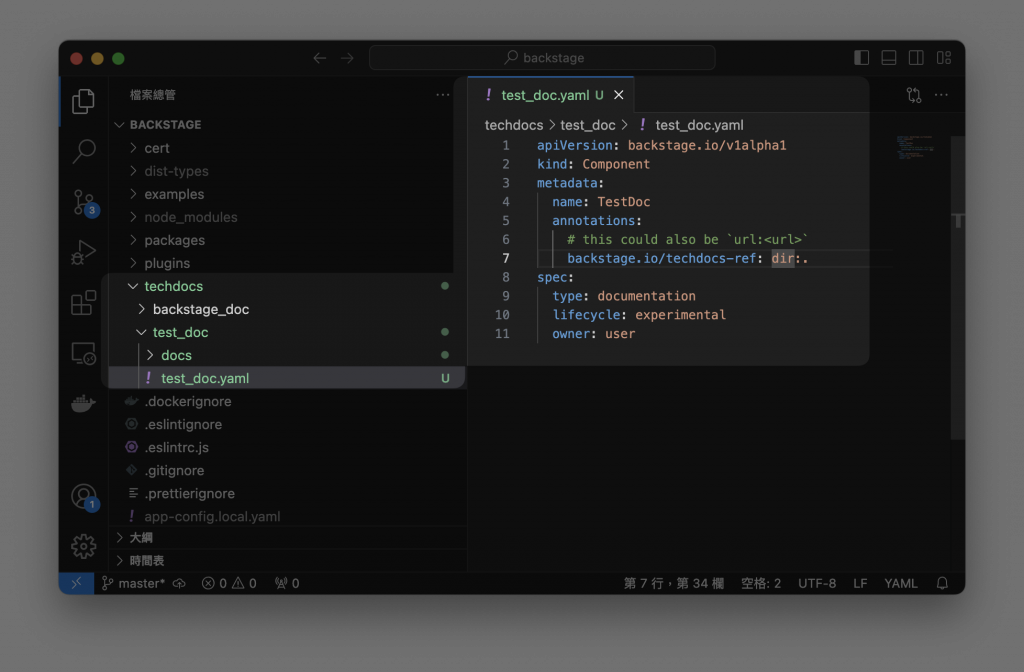Viewport: 1024px width, 672px height.
Task: Collapse the BACKSTAGE root folder
Action: click(287, 125)
